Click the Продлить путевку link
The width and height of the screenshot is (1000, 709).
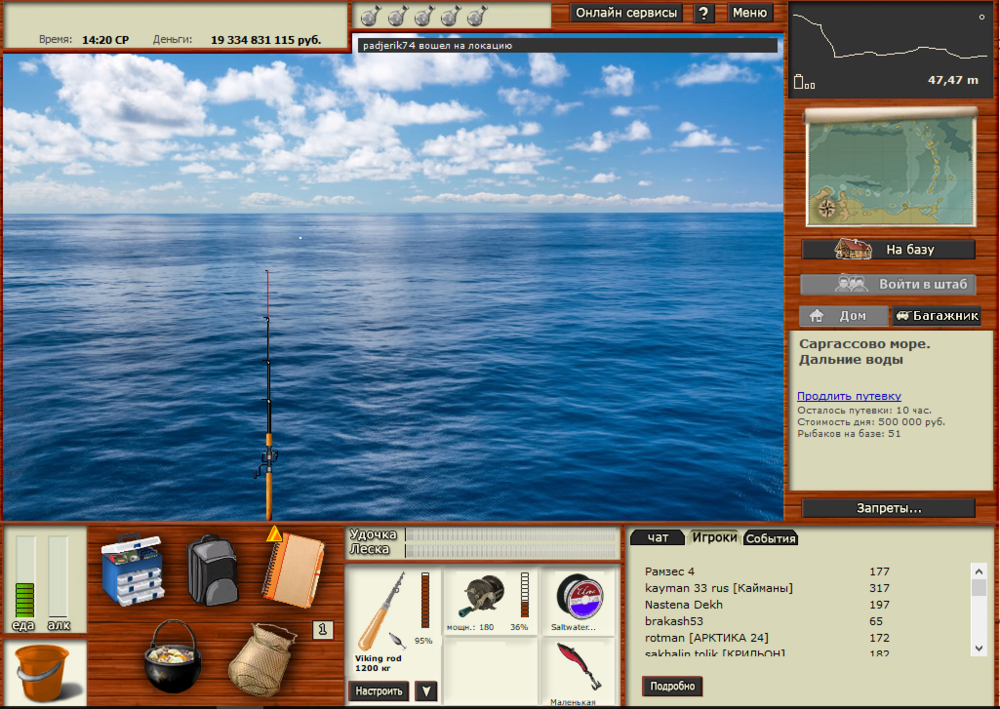pyautogui.click(x=847, y=395)
